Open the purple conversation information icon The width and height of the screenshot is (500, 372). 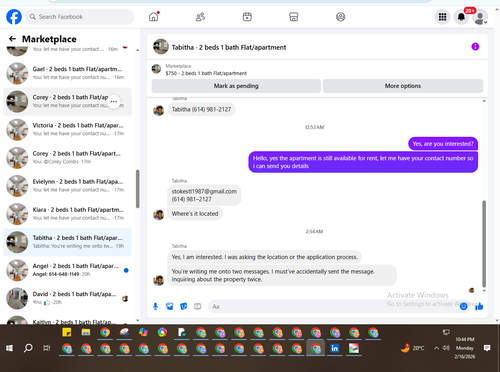[475, 47]
